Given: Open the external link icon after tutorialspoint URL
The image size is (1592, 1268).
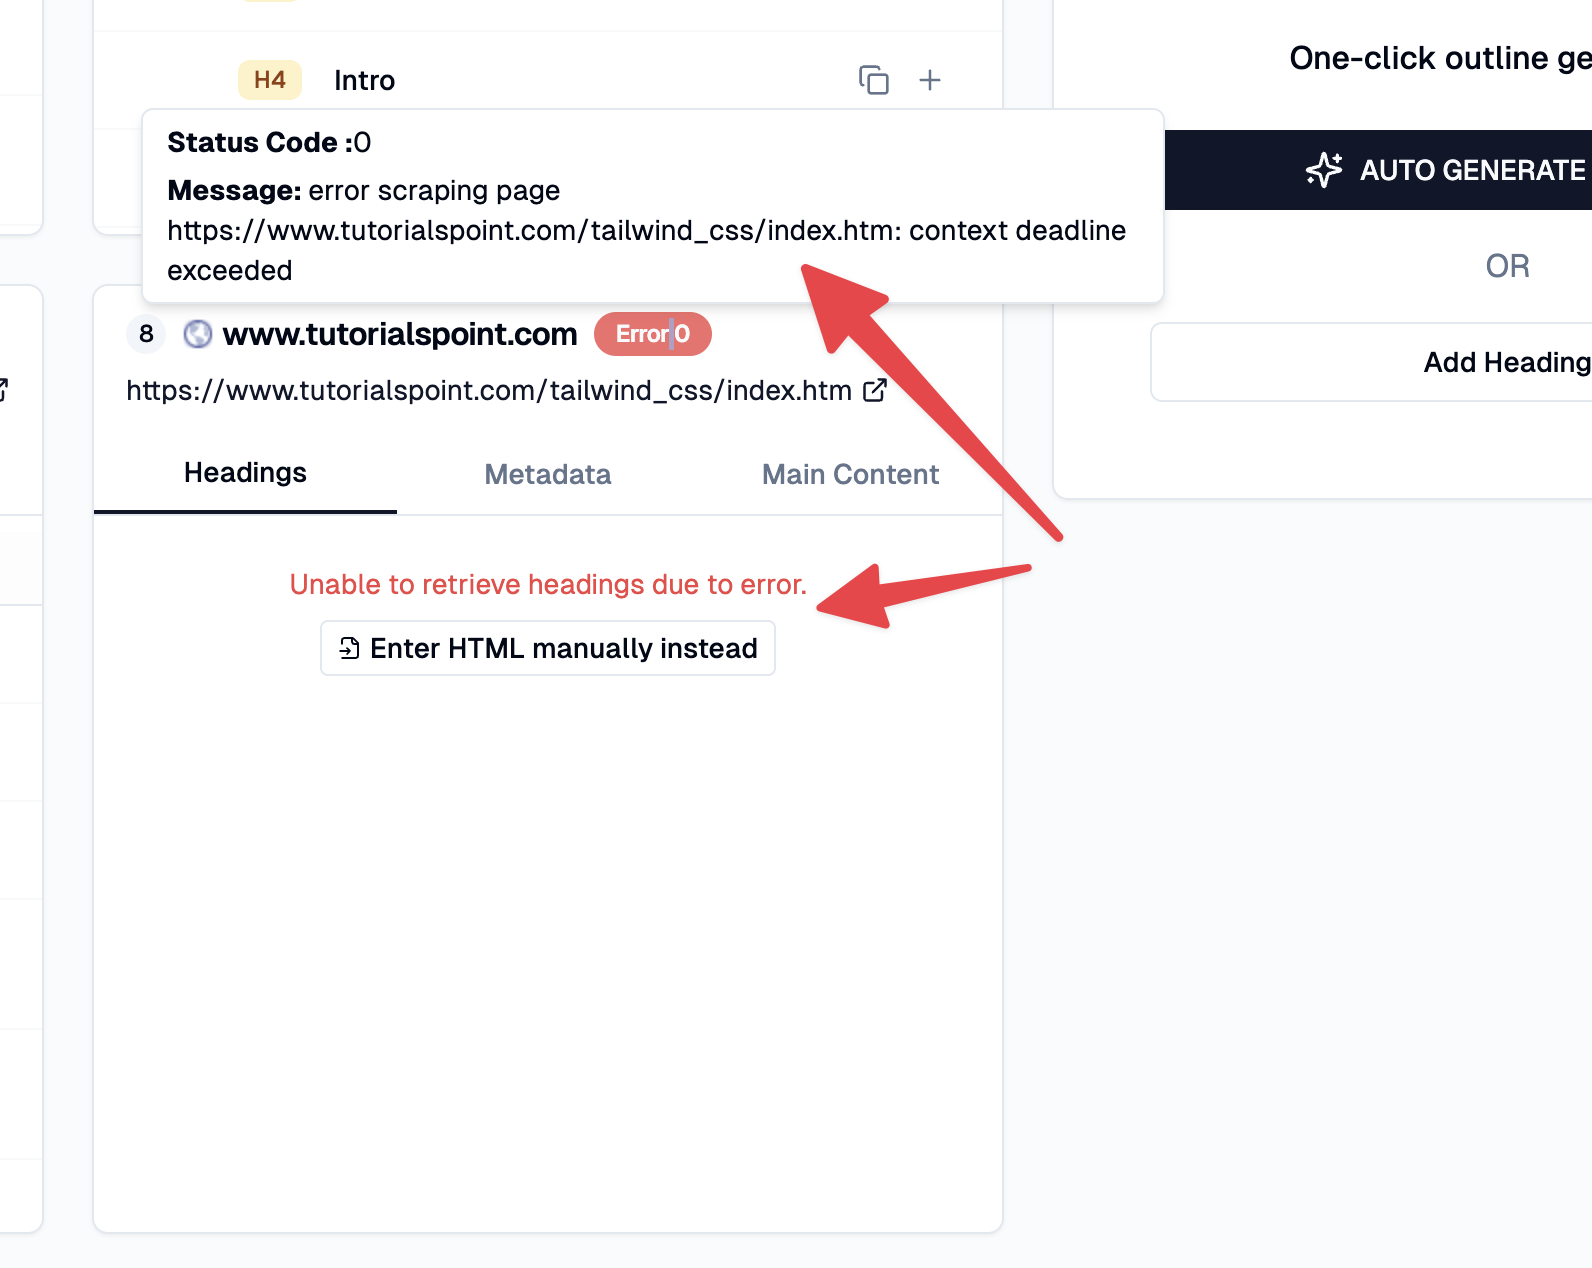Looking at the screenshot, I should [874, 390].
